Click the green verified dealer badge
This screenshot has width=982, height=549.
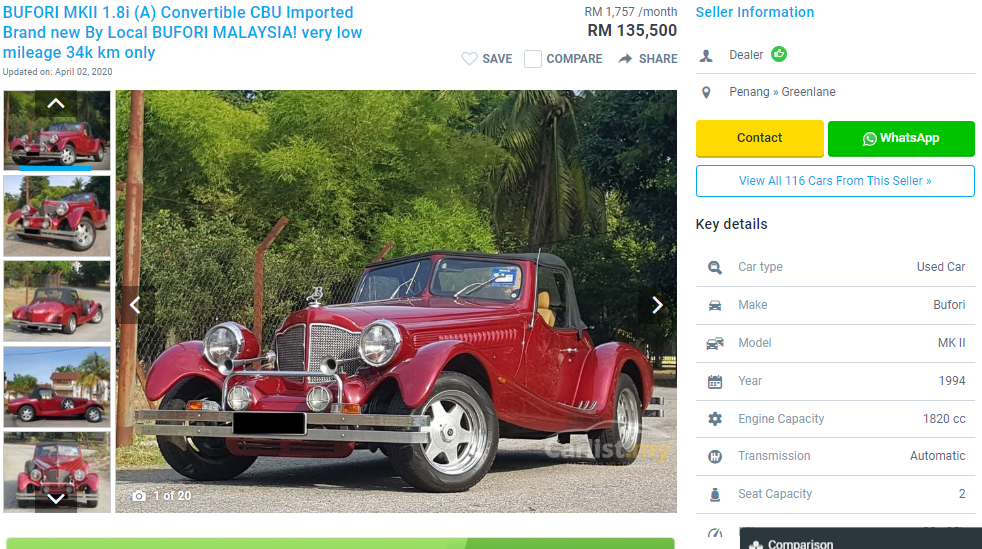(x=779, y=54)
